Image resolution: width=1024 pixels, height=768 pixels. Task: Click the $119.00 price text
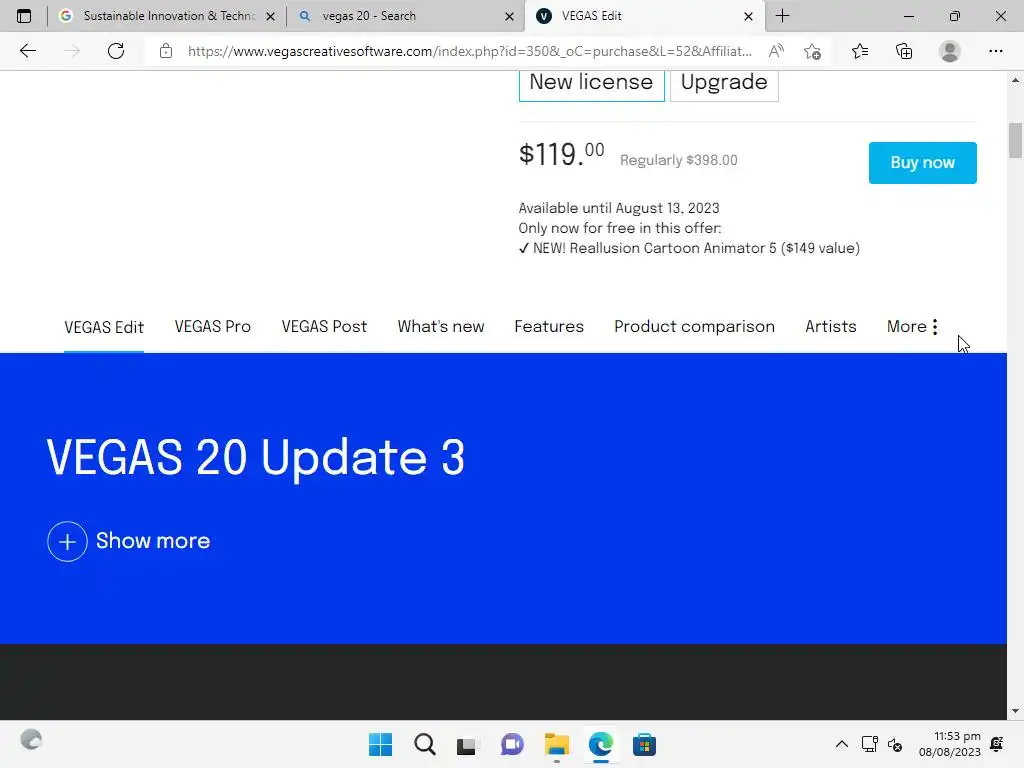[x=561, y=155]
